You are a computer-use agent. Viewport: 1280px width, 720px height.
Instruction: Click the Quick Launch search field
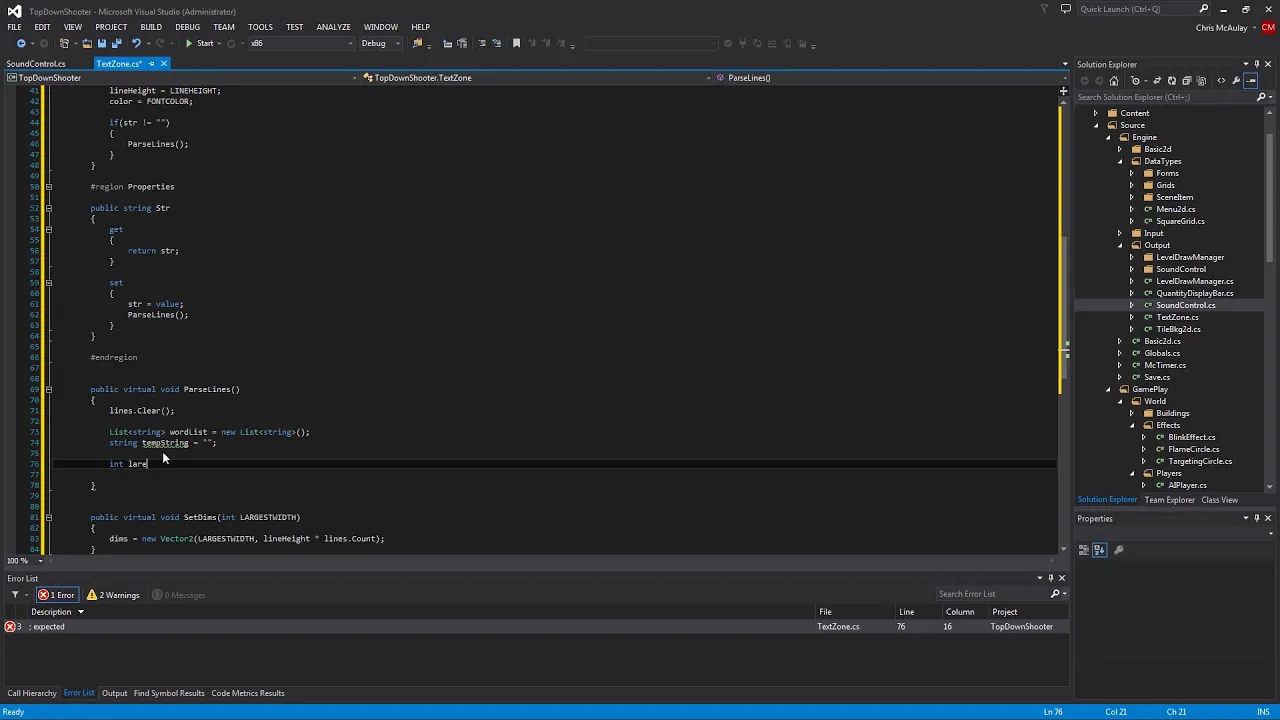click(x=1135, y=9)
